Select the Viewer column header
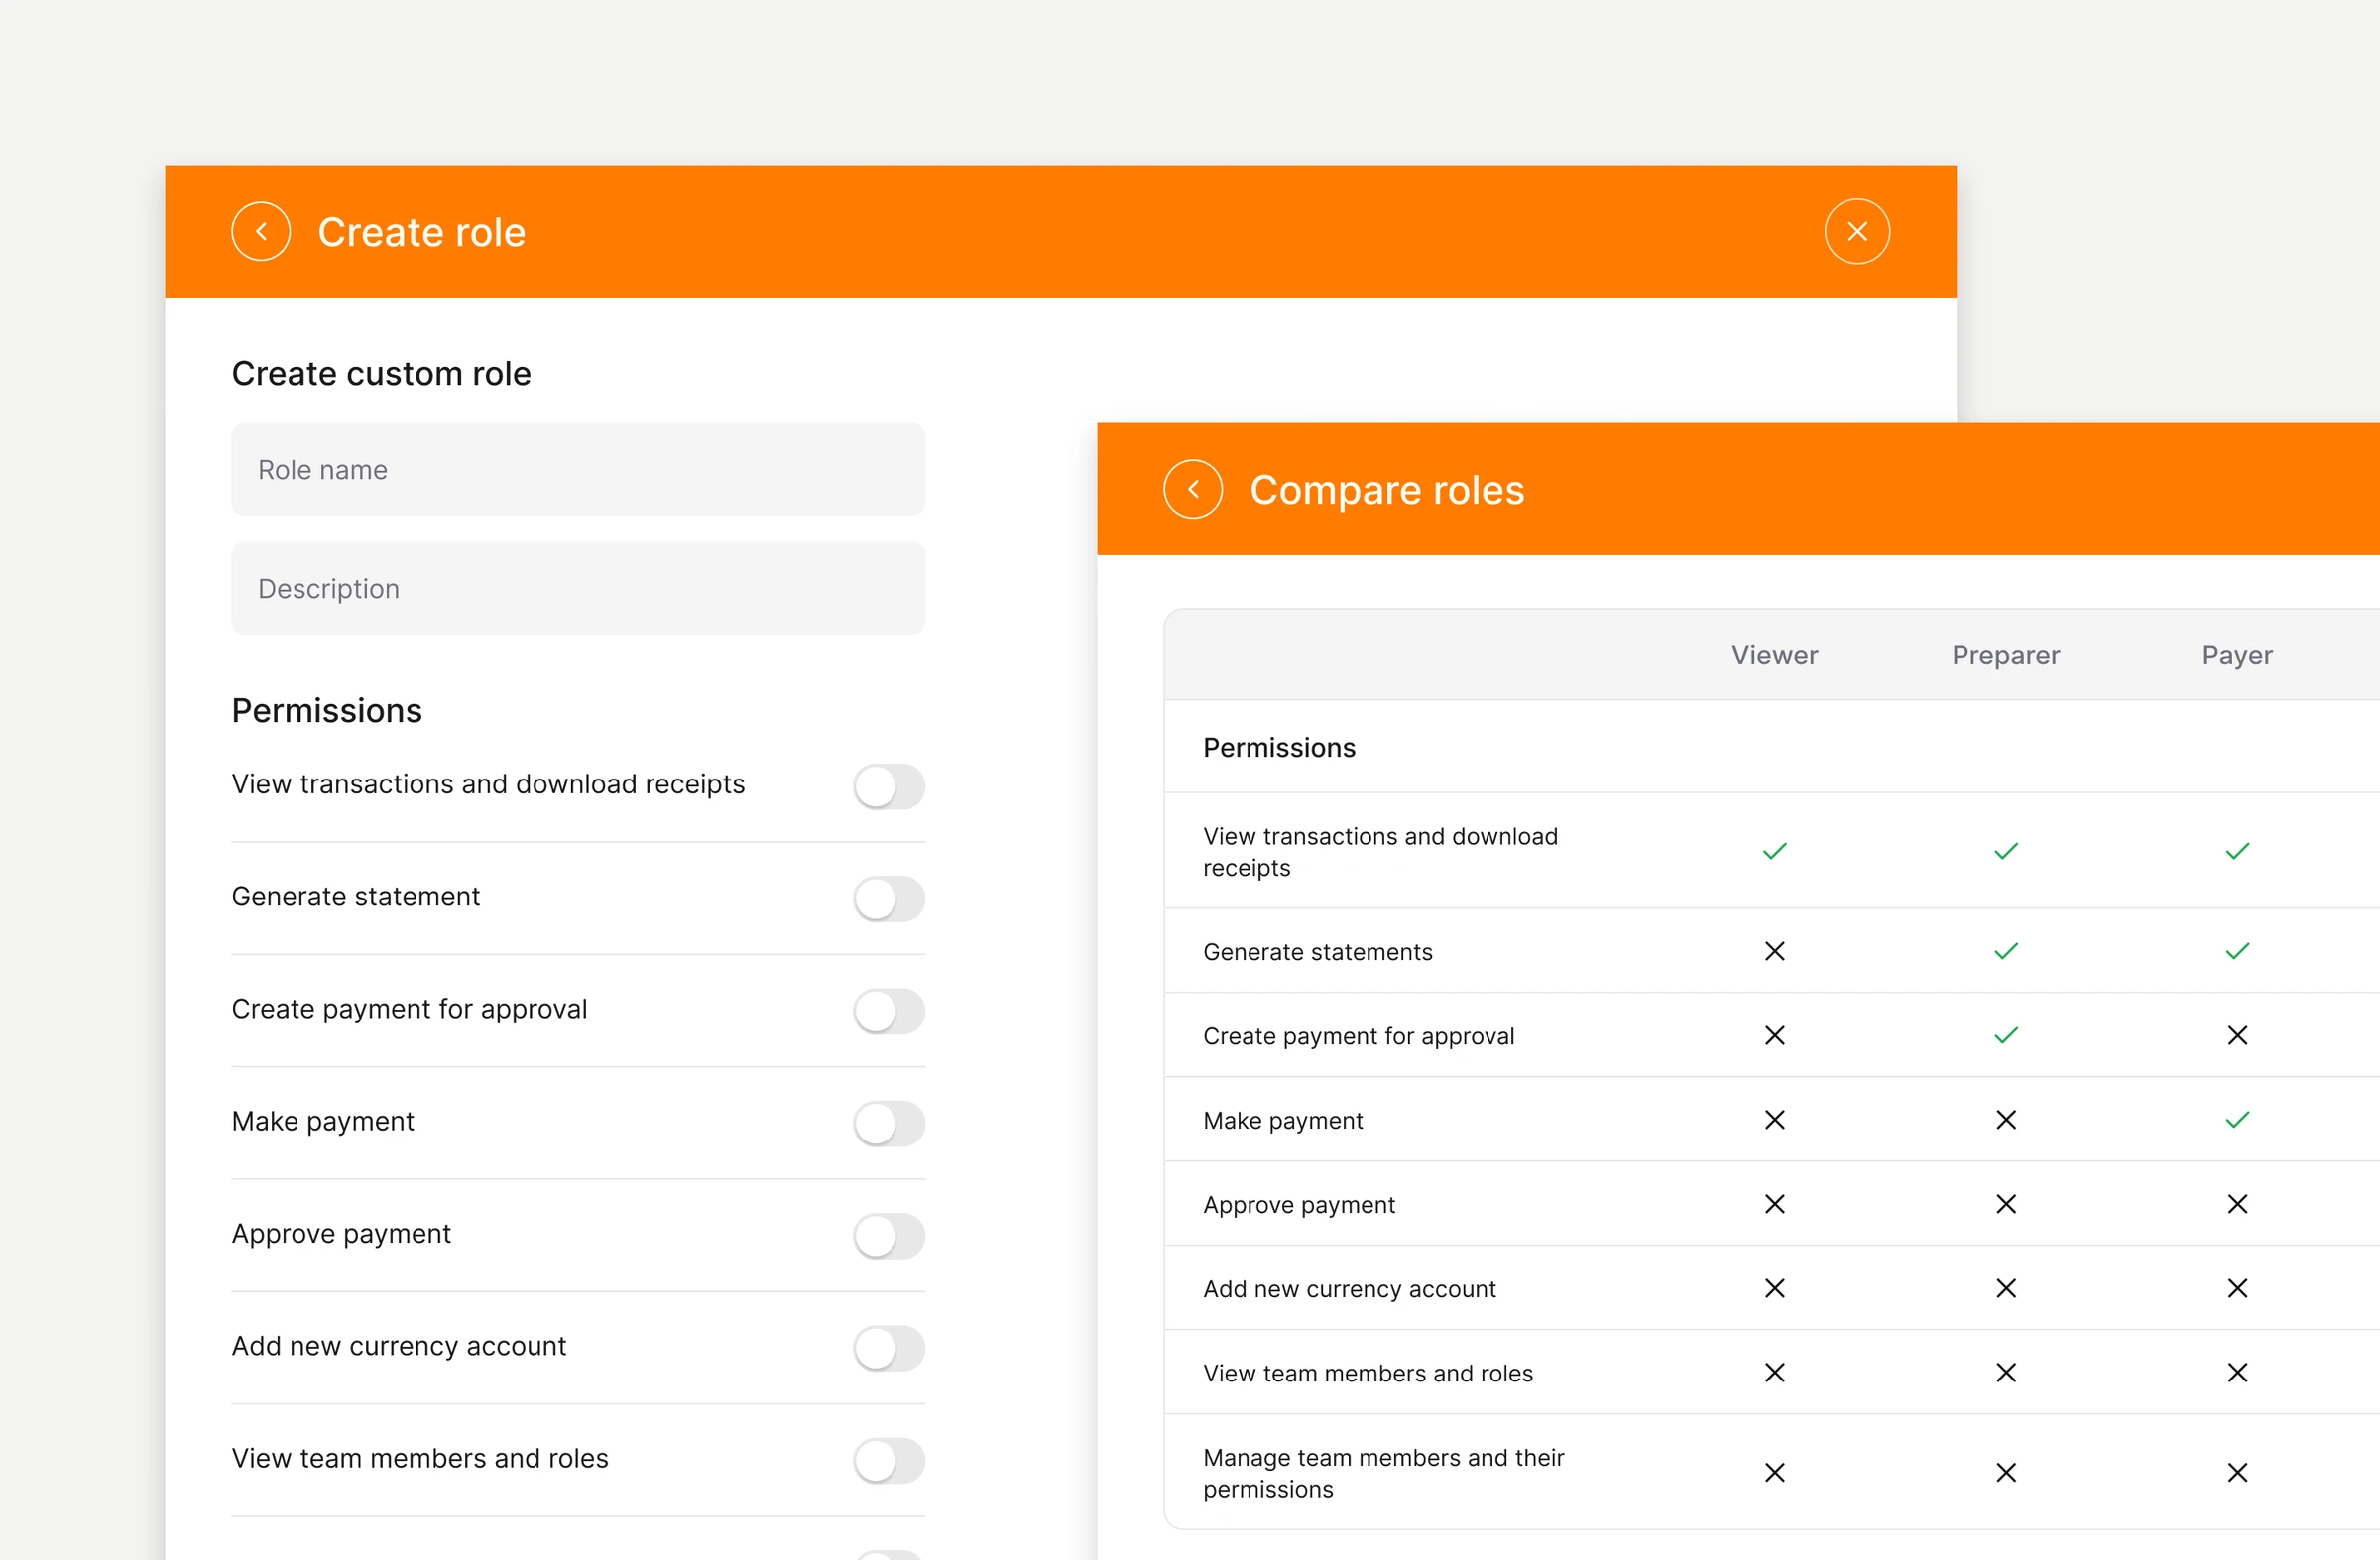 [x=1774, y=655]
